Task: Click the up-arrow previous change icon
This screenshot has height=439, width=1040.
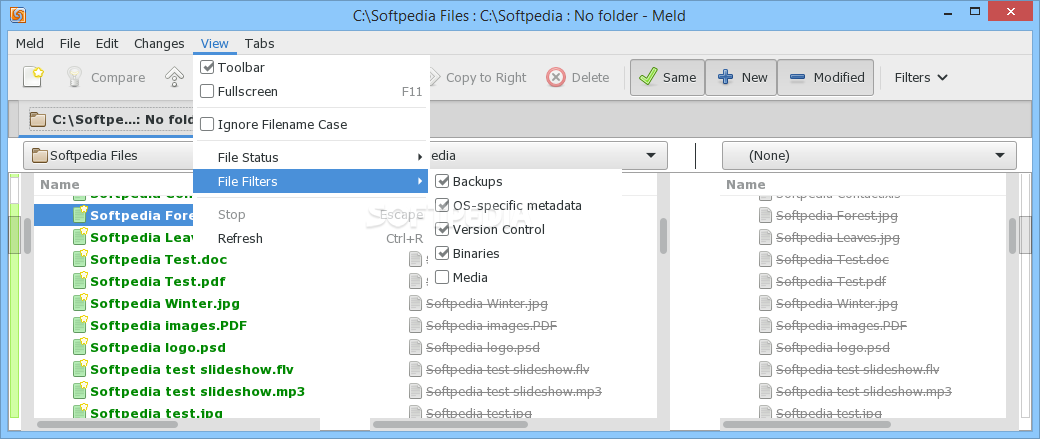Action: click(174, 77)
